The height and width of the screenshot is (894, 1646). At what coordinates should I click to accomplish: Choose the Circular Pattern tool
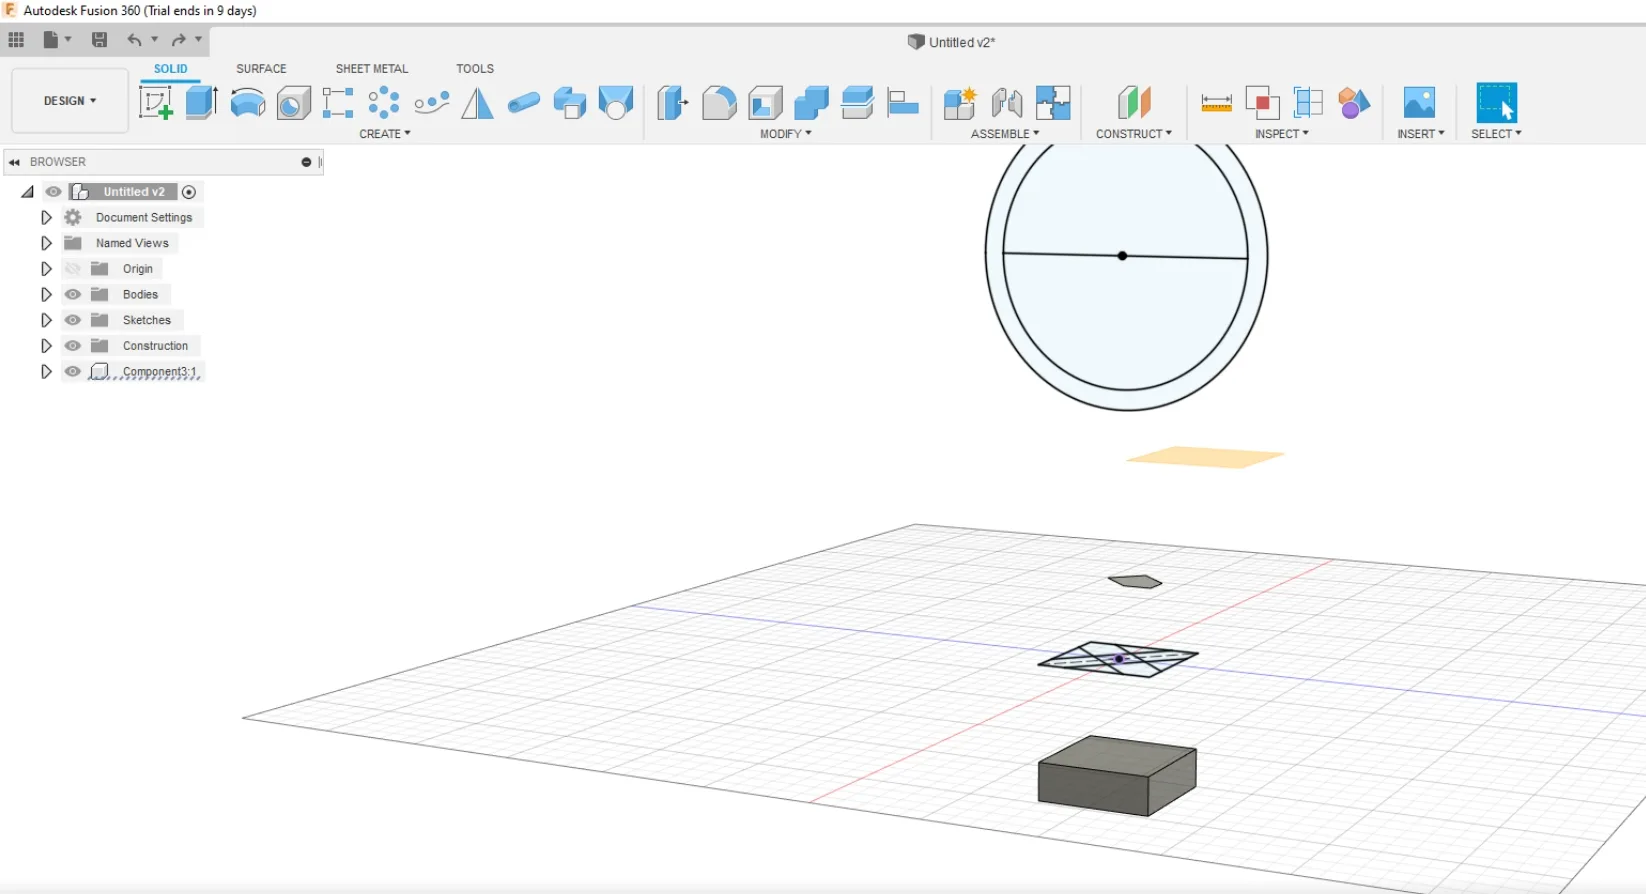[x=384, y=102]
